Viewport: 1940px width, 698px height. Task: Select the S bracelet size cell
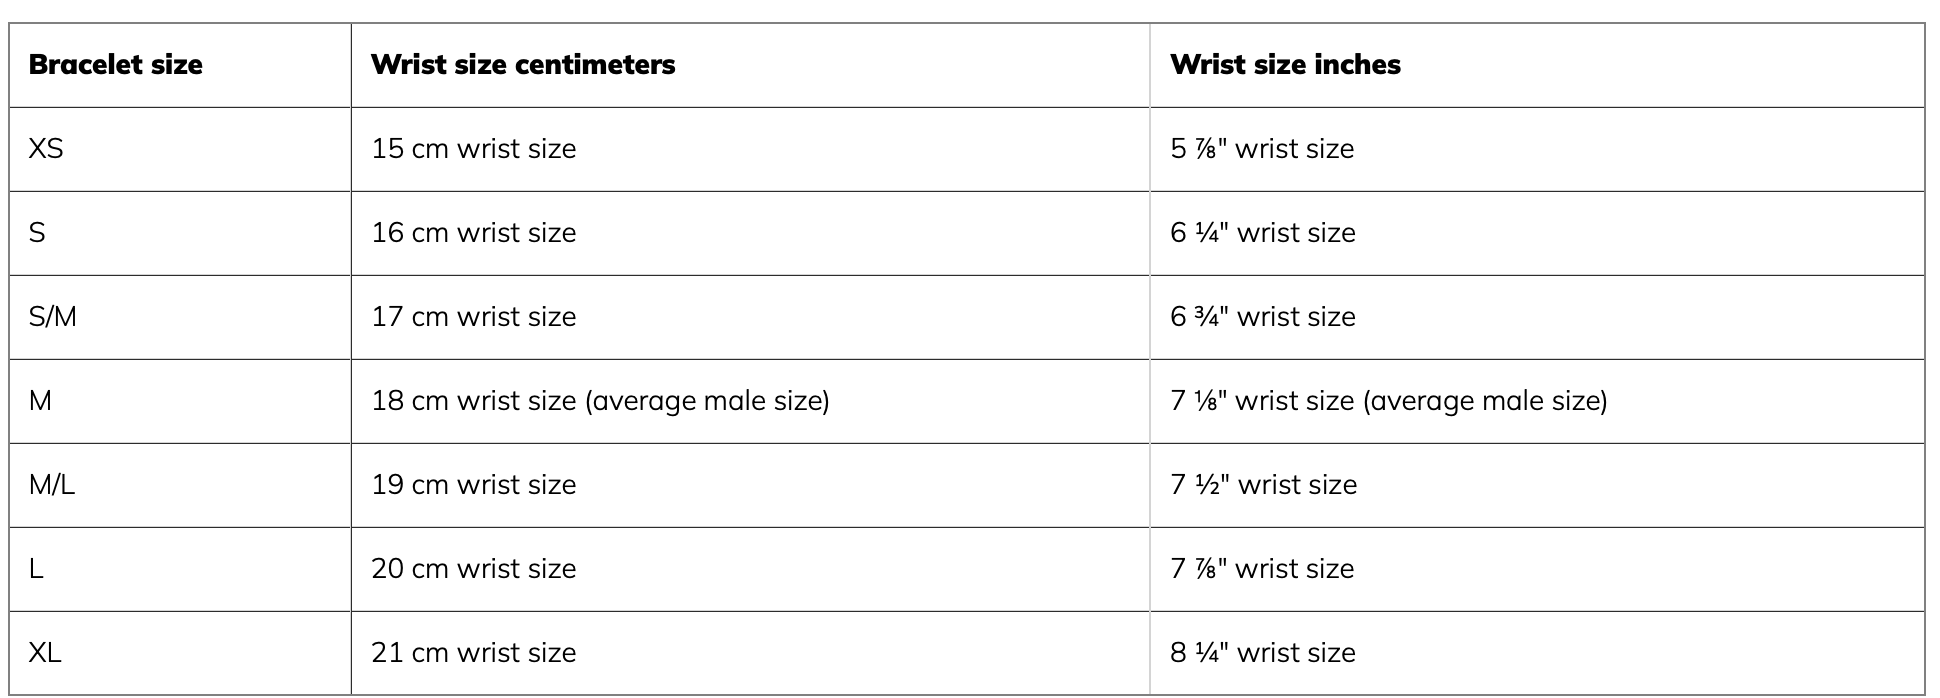click(37, 233)
